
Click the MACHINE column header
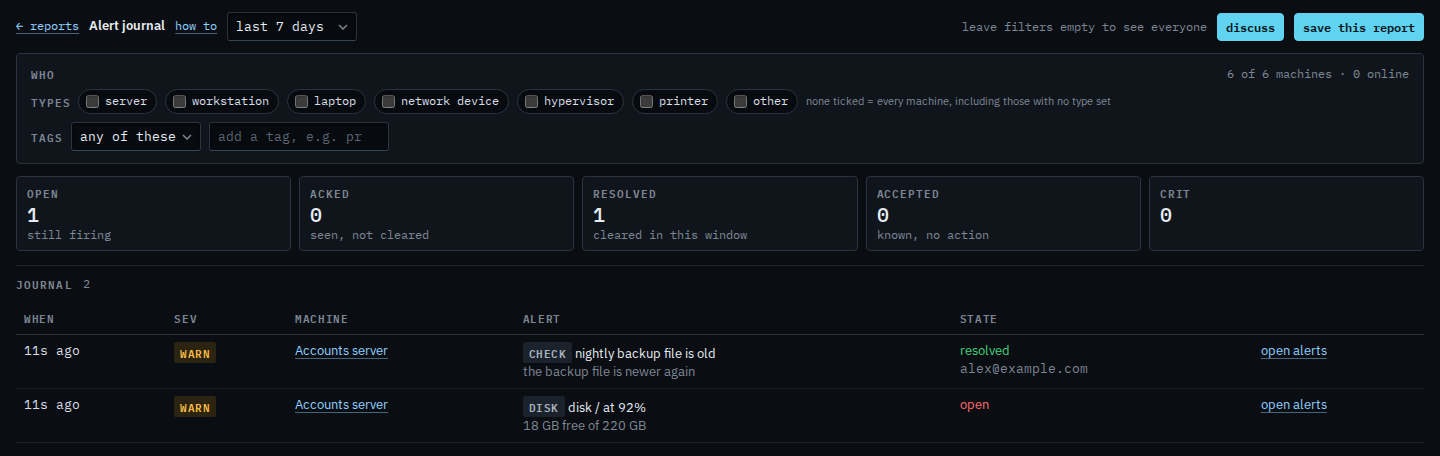[321, 319]
